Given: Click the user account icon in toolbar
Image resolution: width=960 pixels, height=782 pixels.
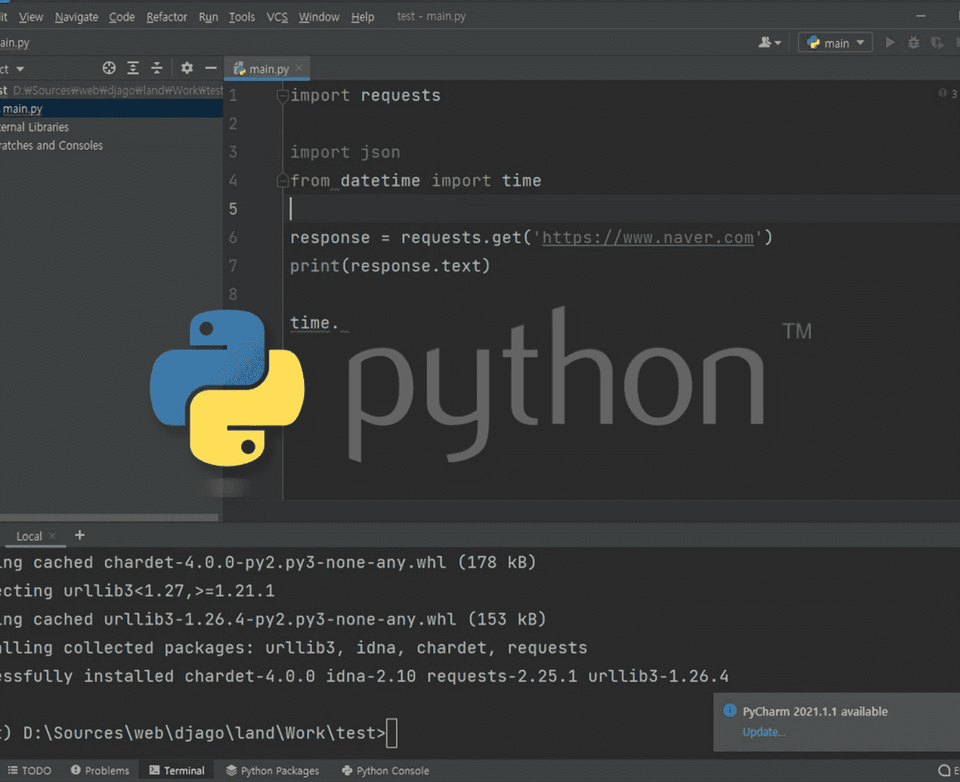Looking at the screenshot, I should [769, 43].
